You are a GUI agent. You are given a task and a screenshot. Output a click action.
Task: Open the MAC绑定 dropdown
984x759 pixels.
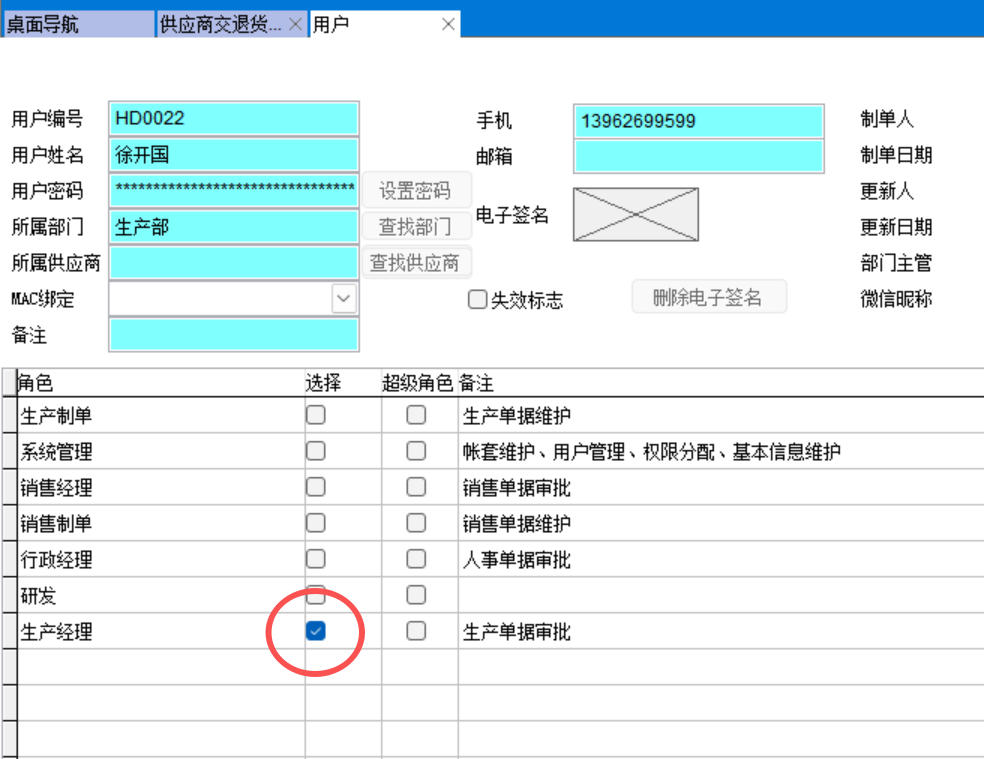(343, 298)
